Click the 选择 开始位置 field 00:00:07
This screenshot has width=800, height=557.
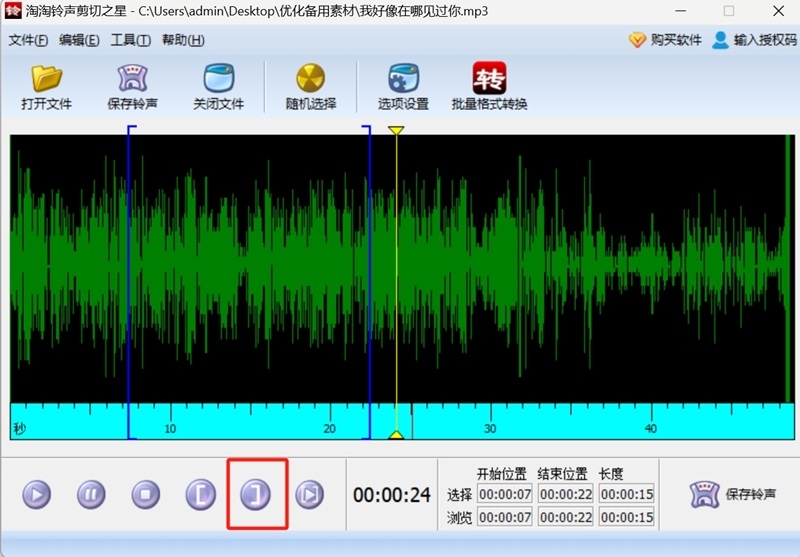pos(505,494)
